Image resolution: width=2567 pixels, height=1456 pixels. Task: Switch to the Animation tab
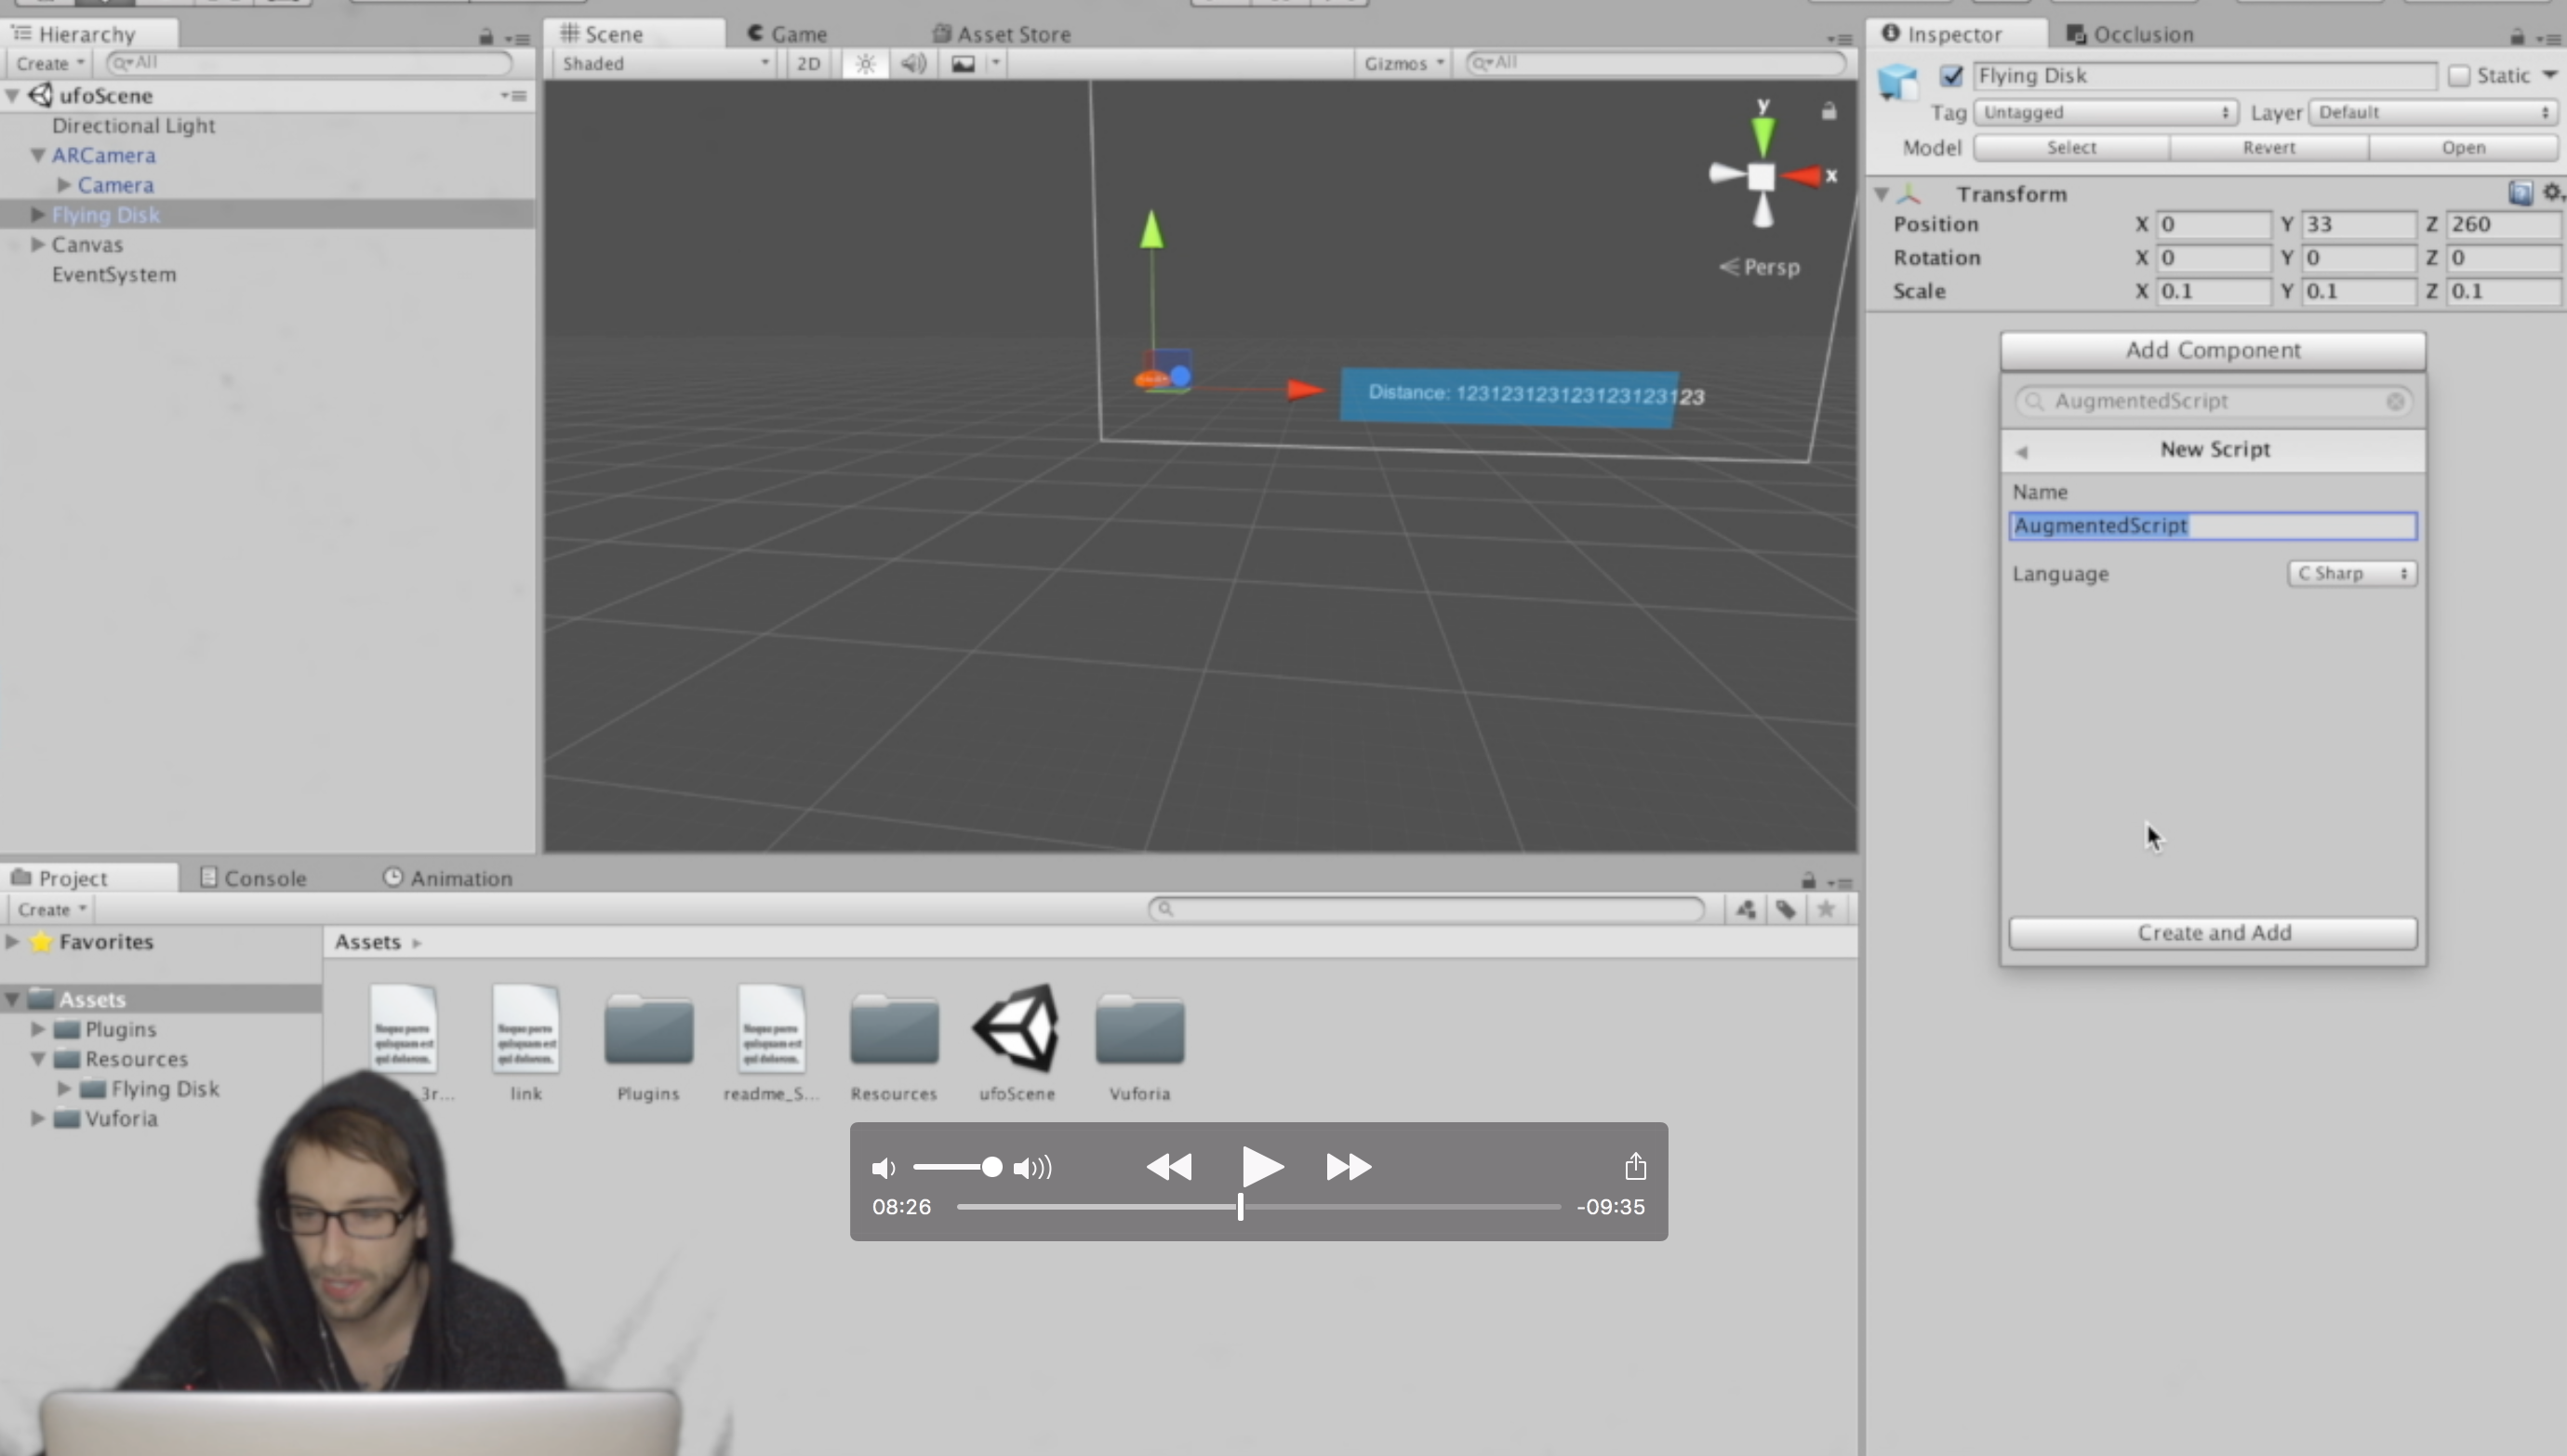[447, 878]
